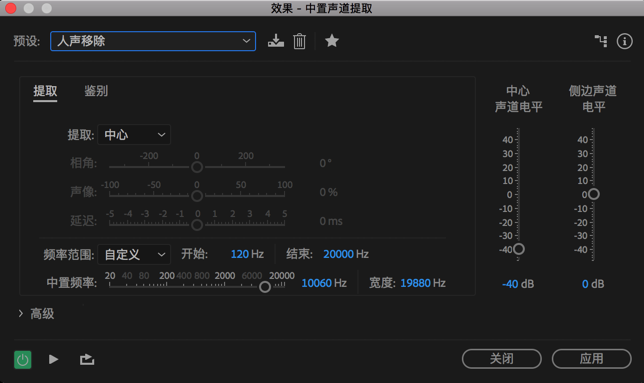Mark preset as favorite with star icon

click(x=332, y=41)
